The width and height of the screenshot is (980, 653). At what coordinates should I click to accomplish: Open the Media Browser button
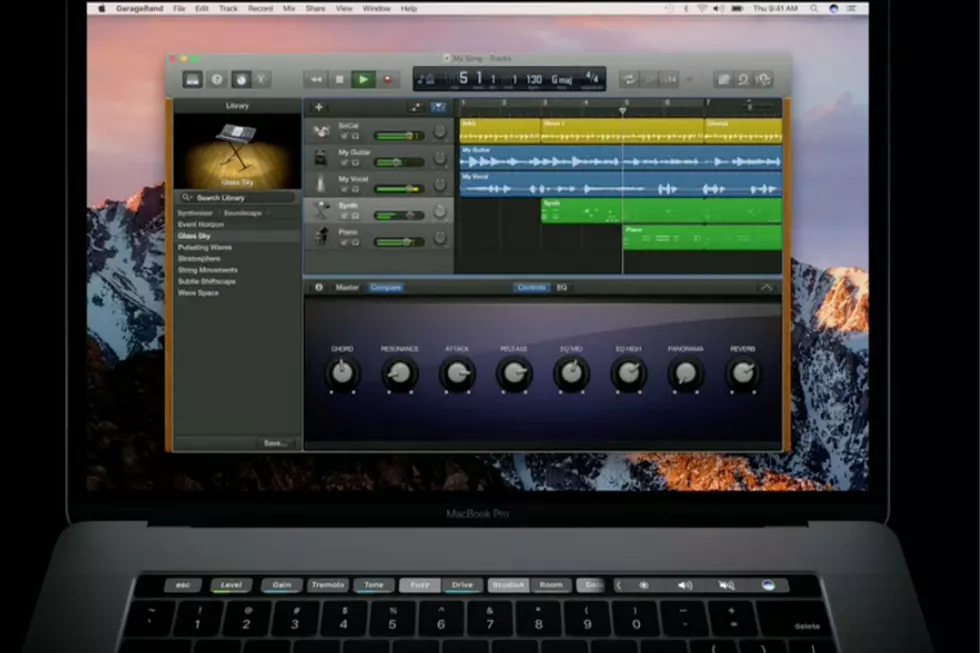point(764,79)
